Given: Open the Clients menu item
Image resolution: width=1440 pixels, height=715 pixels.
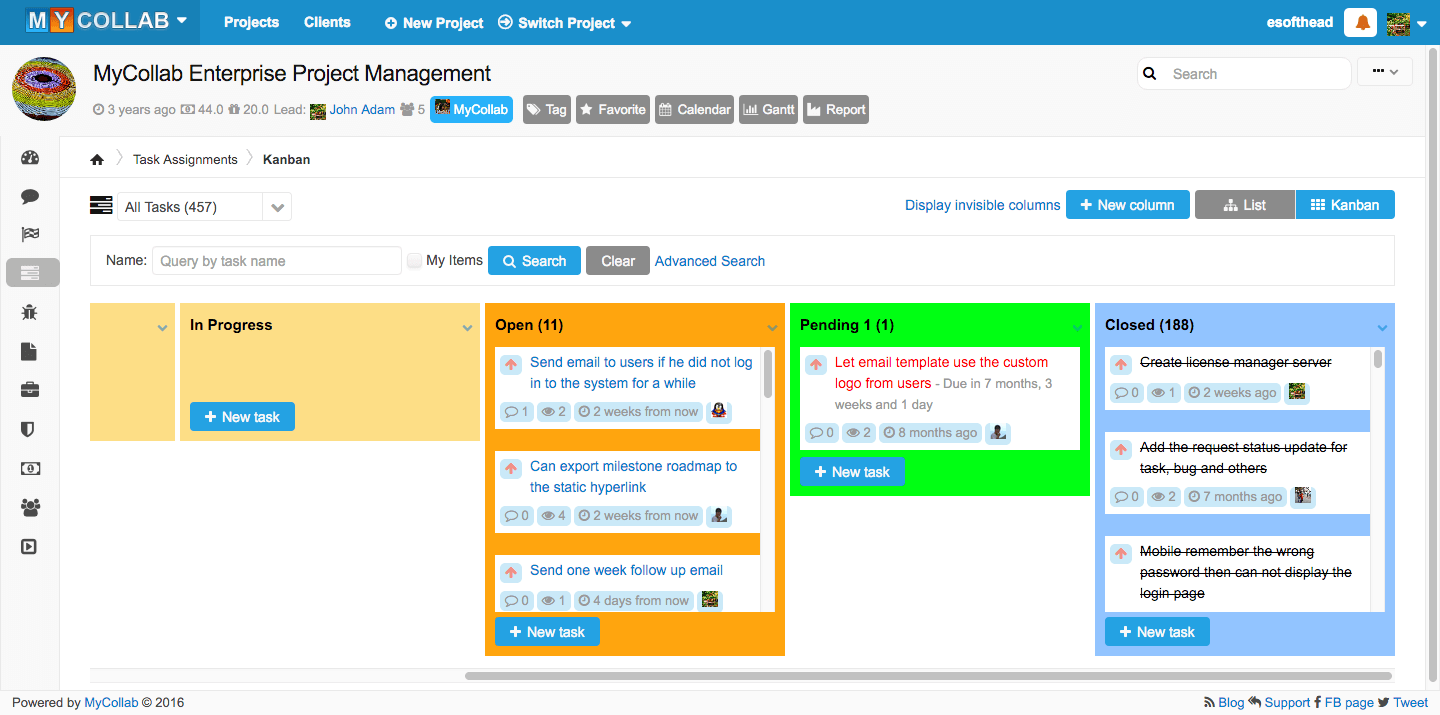Looking at the screenshot, I should 327,22.
